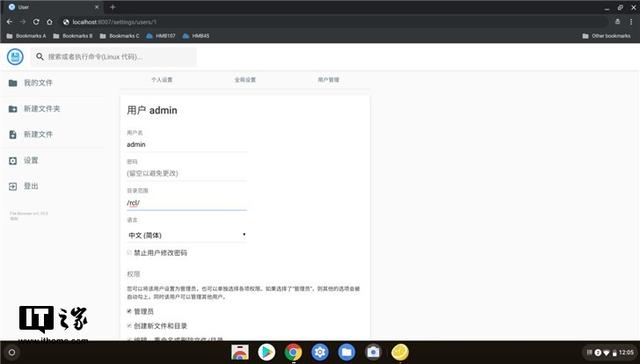The width and height of the screenshot is (640, 364).
Task: Toggle the 禁止用户修改密码 checkbox
Action: pyautogui.click(x=129, y=253)
